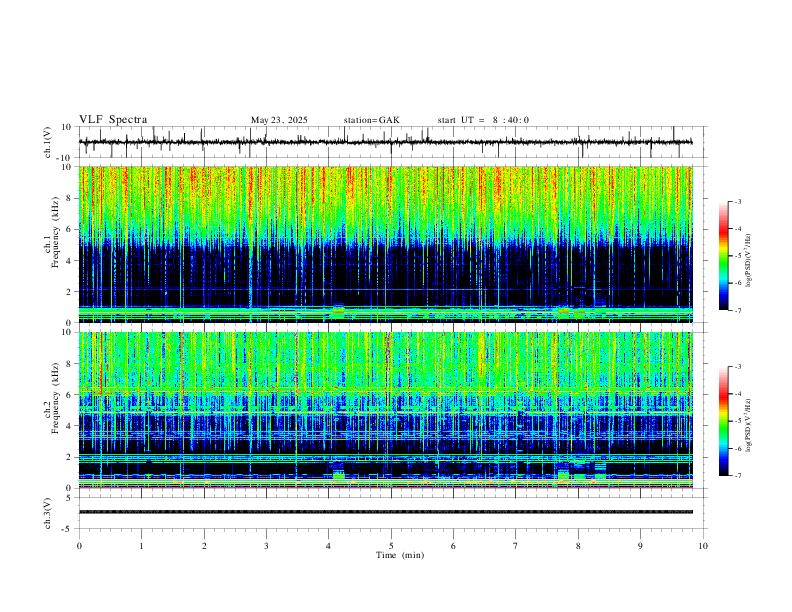792x612 pixels.
Task: Click the green burst near minute 7.8 in ch.2
Action: [x=563, y=475]
